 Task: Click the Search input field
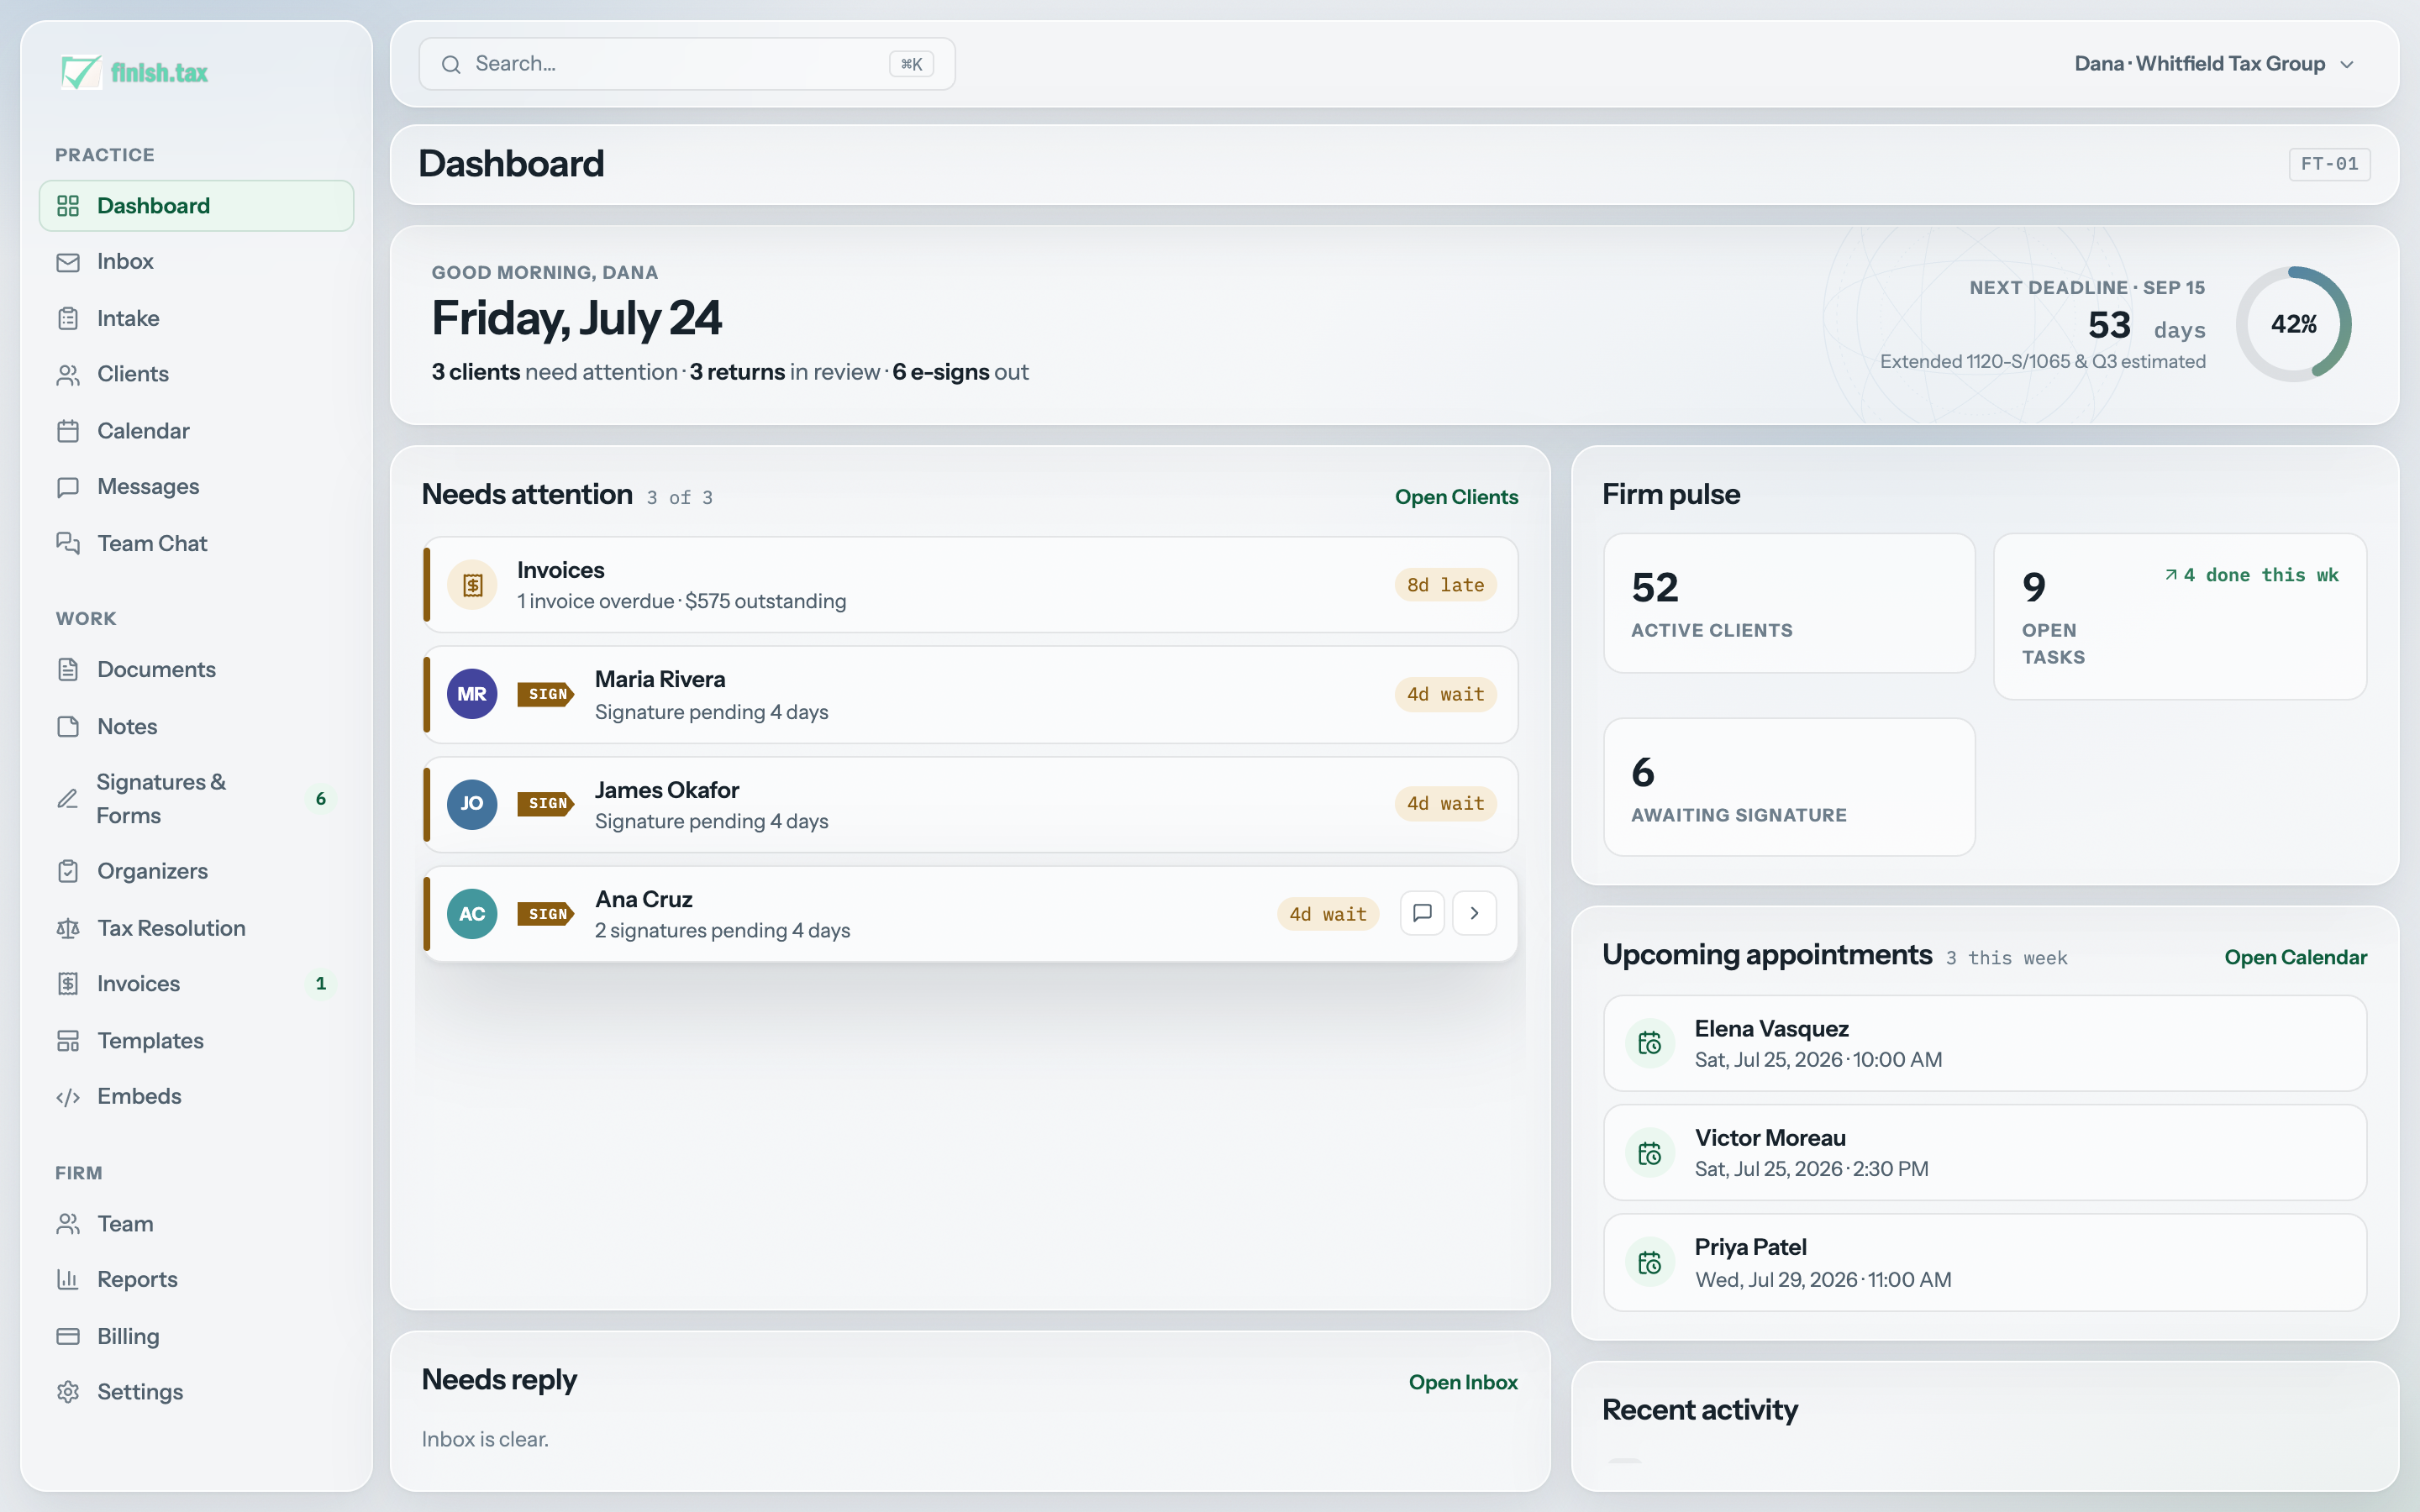[x=687, y=64]
